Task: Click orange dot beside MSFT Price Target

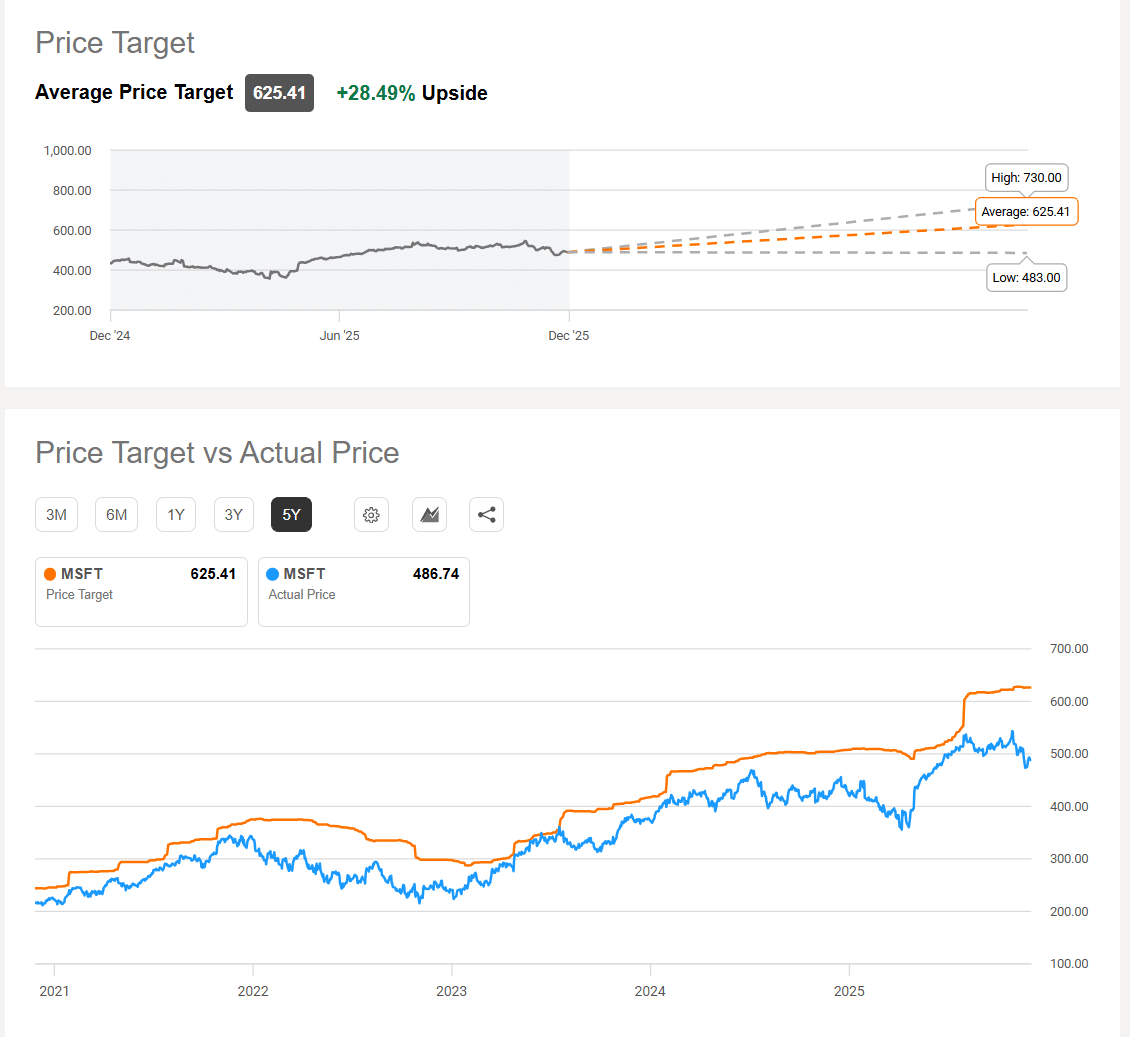Action: tap(50, 574)
